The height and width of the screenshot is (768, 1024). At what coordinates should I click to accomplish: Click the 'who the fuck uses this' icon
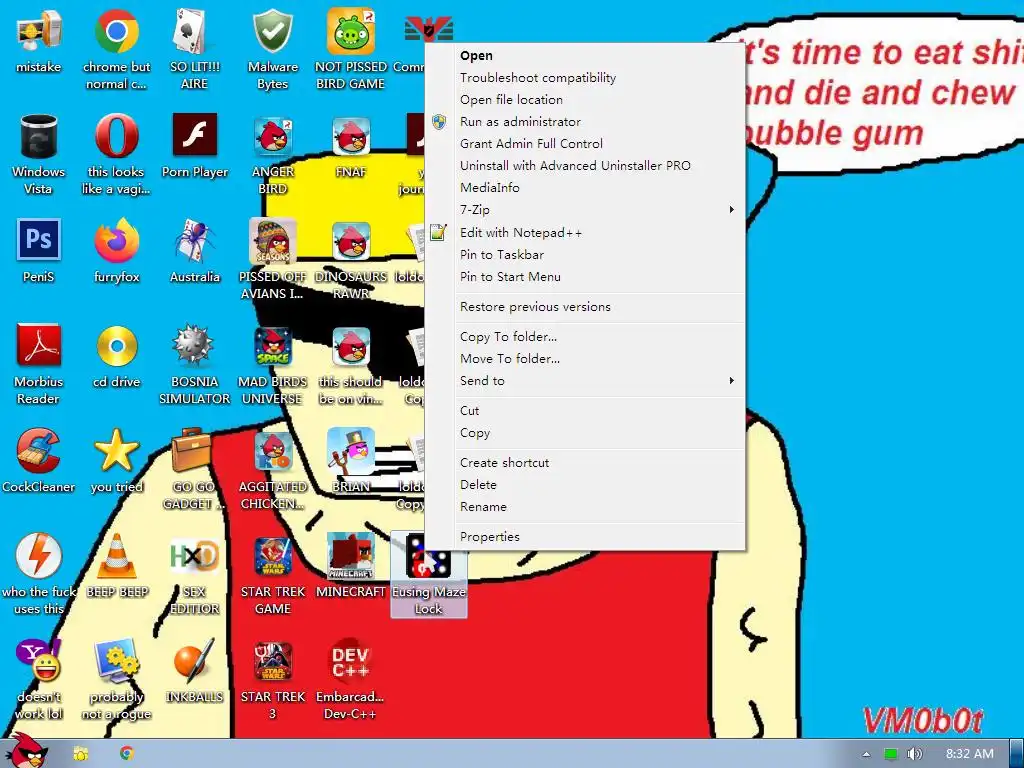(39, 575)
